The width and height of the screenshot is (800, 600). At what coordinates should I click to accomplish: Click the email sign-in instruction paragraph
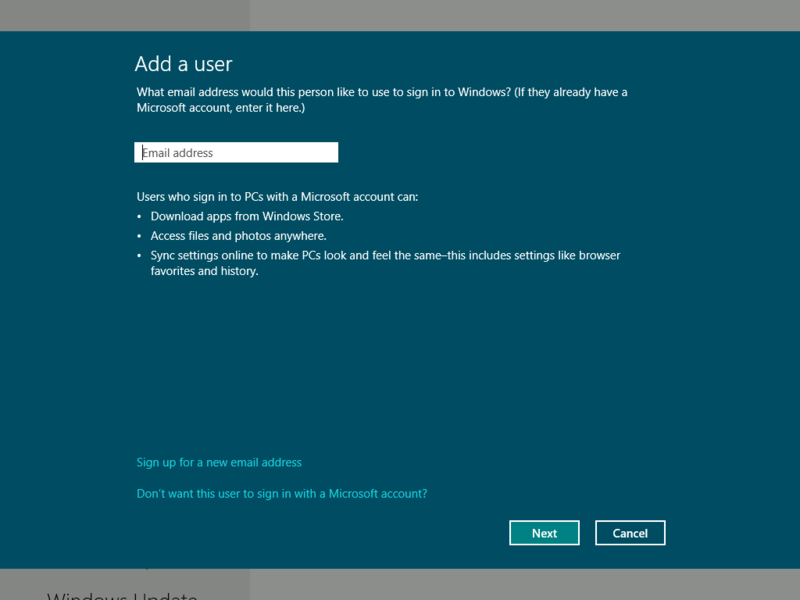[x=382, y=99]
